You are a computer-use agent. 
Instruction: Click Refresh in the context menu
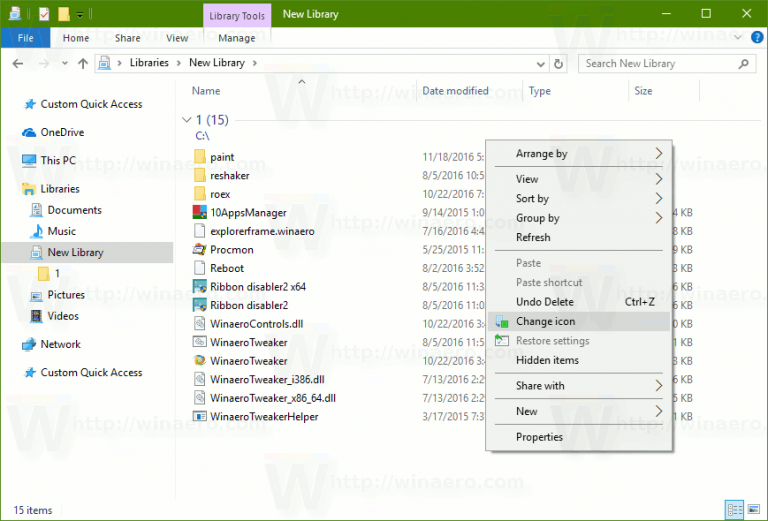pos(578,237)
